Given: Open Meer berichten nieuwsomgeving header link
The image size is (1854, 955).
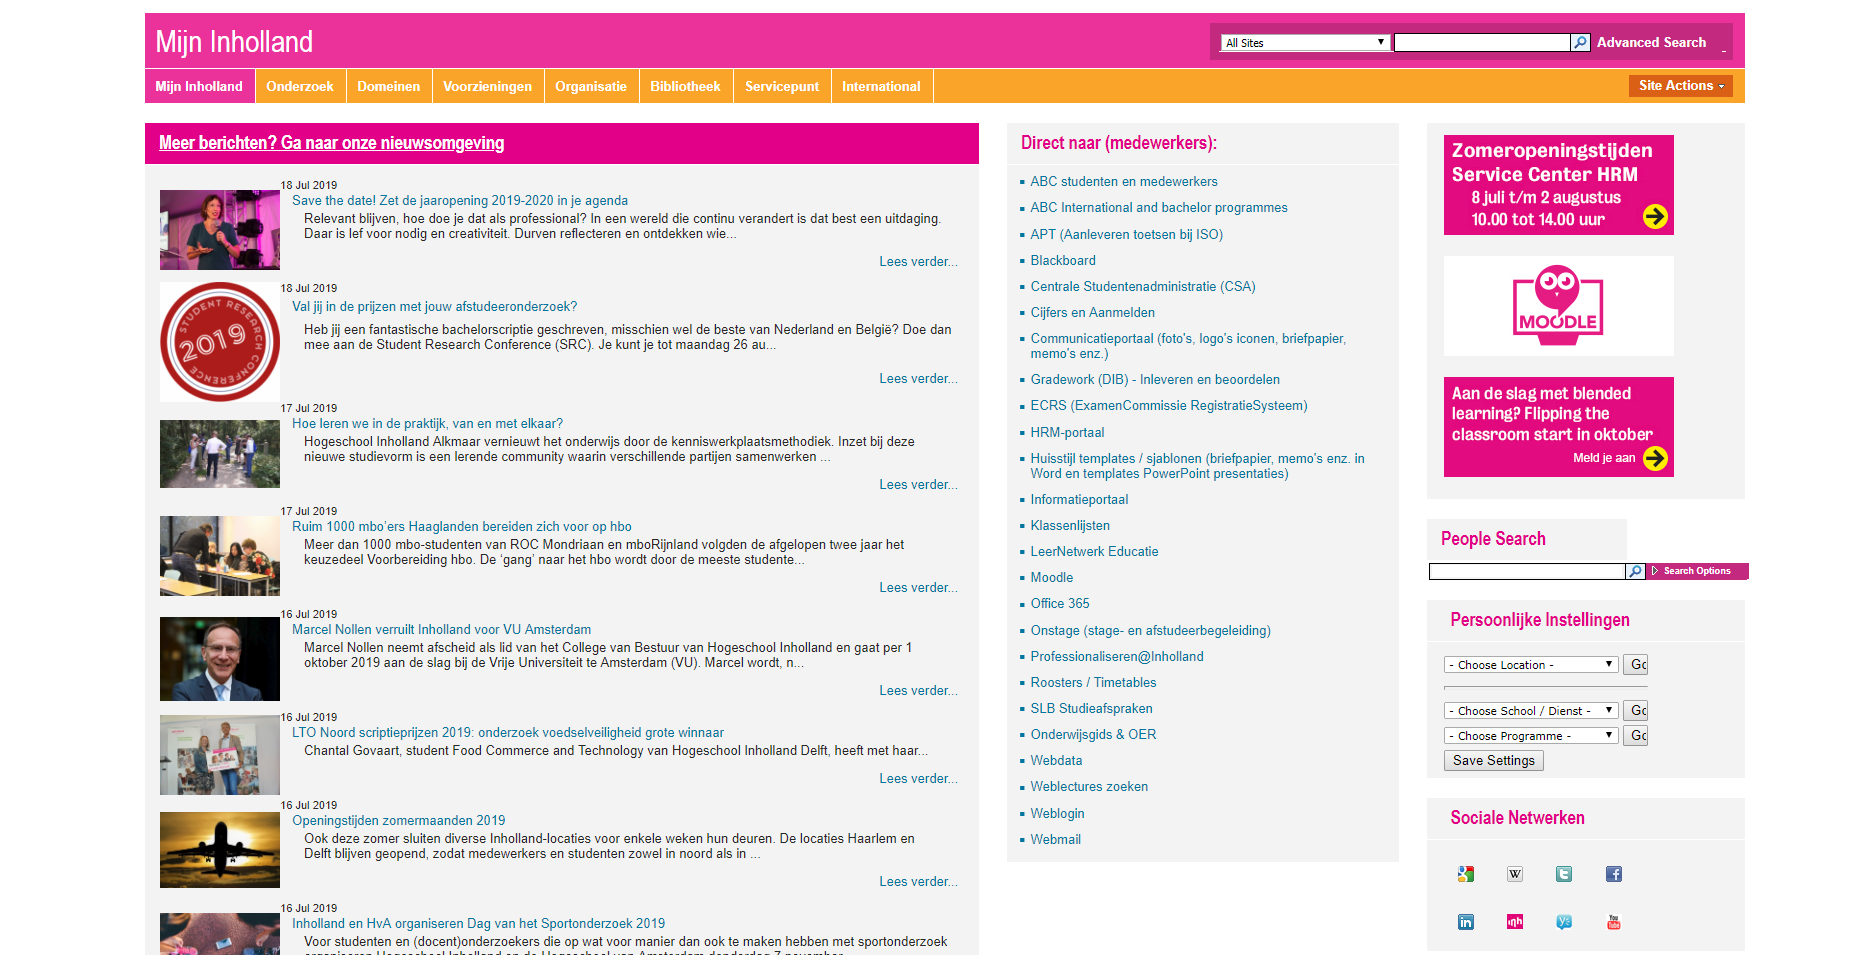Looking at the screenshot, I should pos(331,143).
